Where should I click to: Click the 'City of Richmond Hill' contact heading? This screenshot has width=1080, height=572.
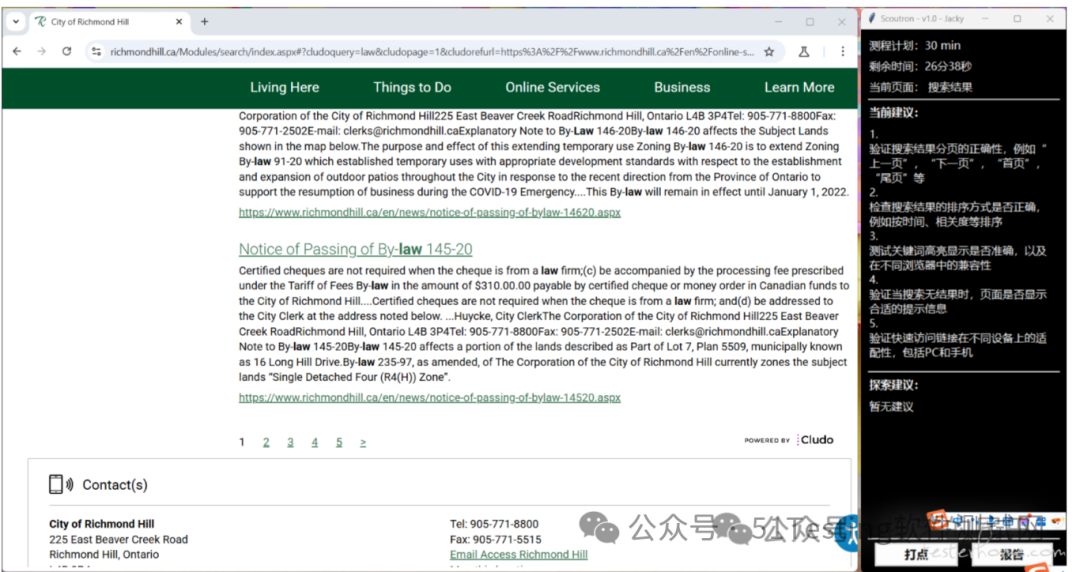coord(102,524)
